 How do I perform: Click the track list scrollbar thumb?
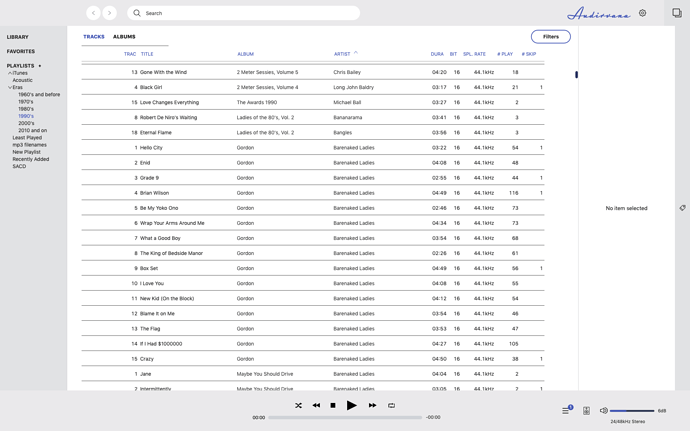[x=576, y=75]
